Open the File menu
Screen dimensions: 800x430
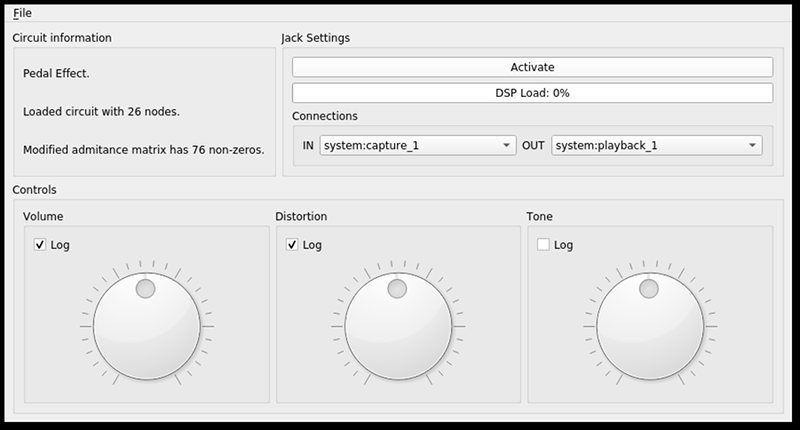(x=22, y=13)
